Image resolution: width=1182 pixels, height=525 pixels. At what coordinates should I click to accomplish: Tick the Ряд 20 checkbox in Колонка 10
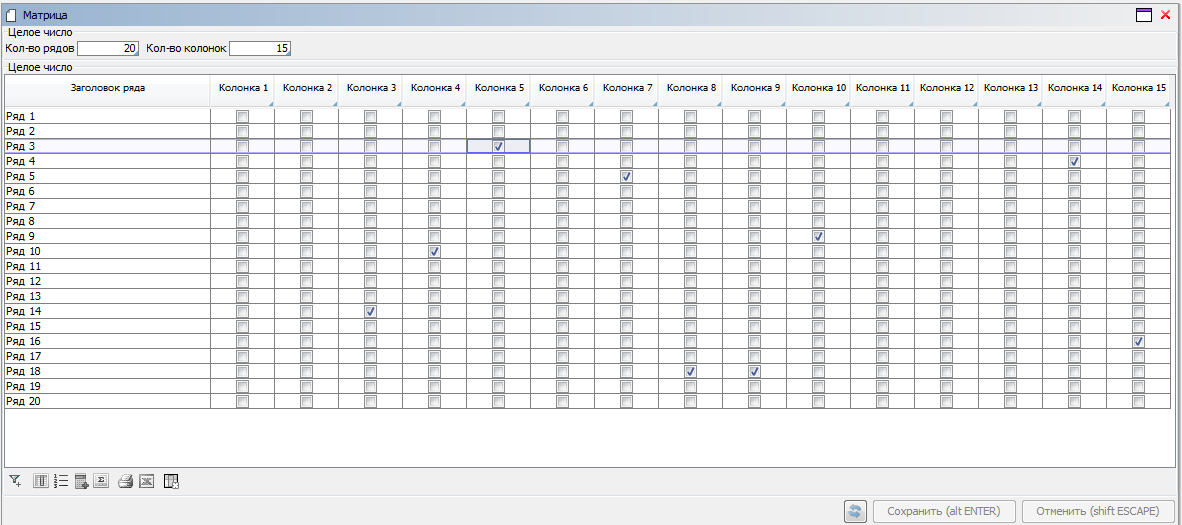pyautogui.click(x=818, y=401)
